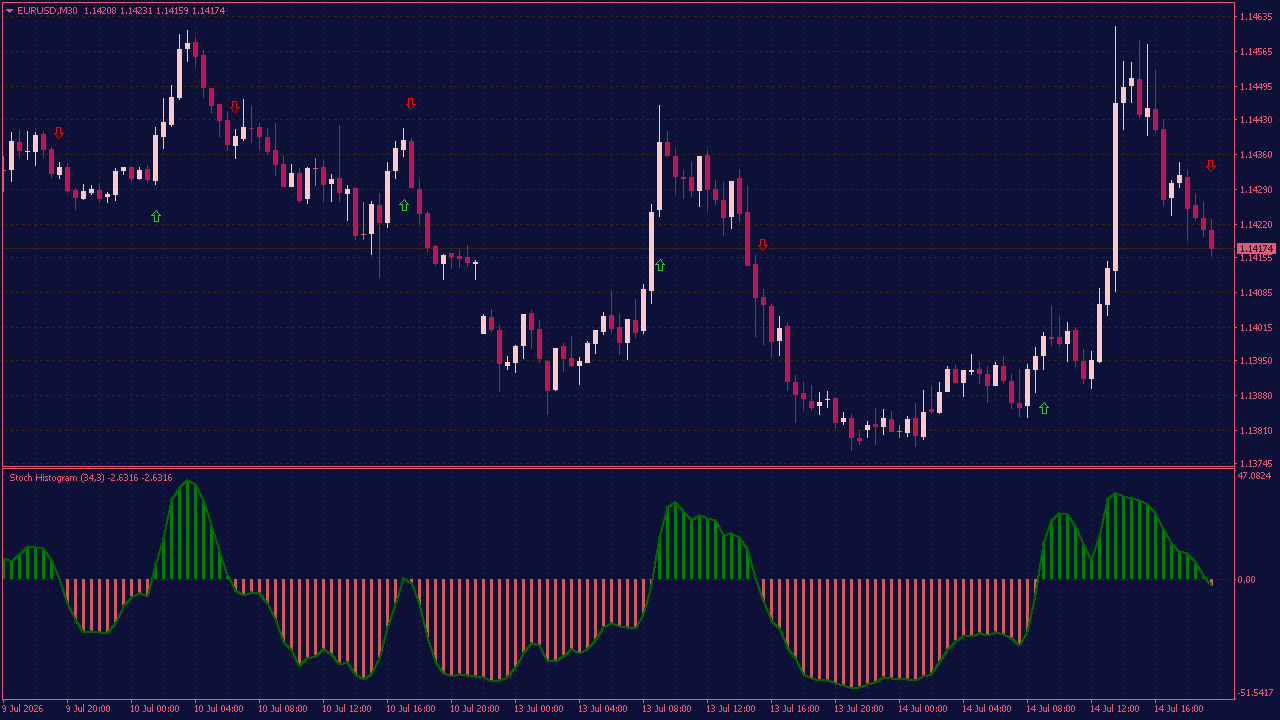Viewport: 1280px width, 720px height.
Task: Click the 10 Jul 00:00 time label
Action: 154,709
